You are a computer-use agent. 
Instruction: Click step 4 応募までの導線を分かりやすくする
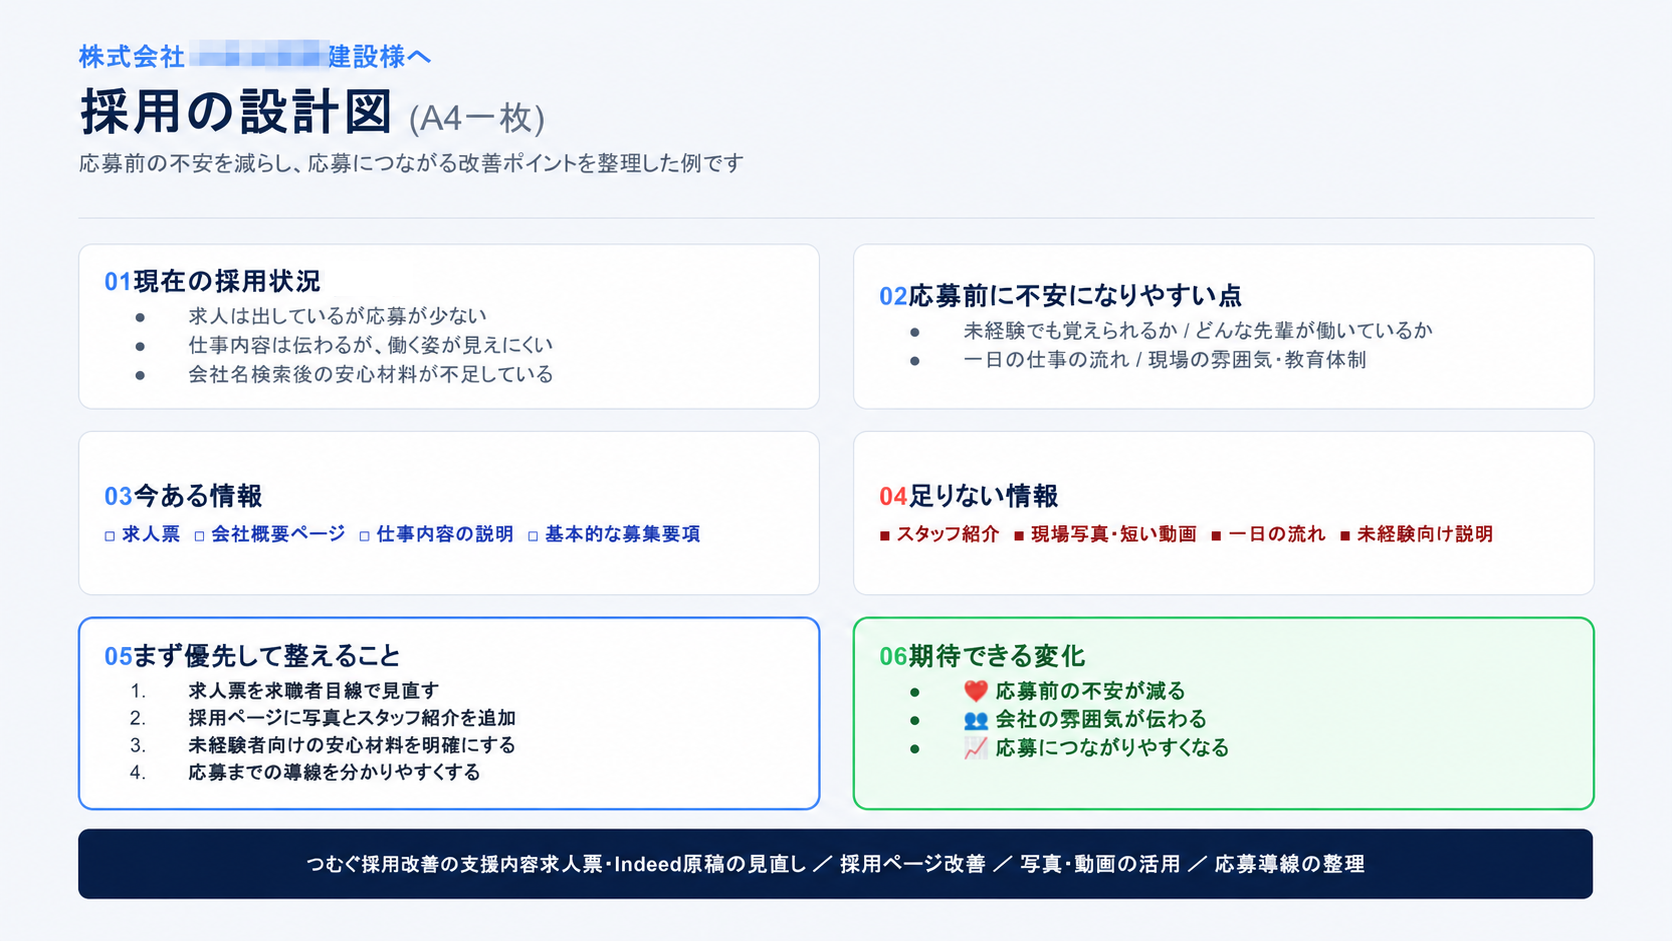click(x=334, y=772)
